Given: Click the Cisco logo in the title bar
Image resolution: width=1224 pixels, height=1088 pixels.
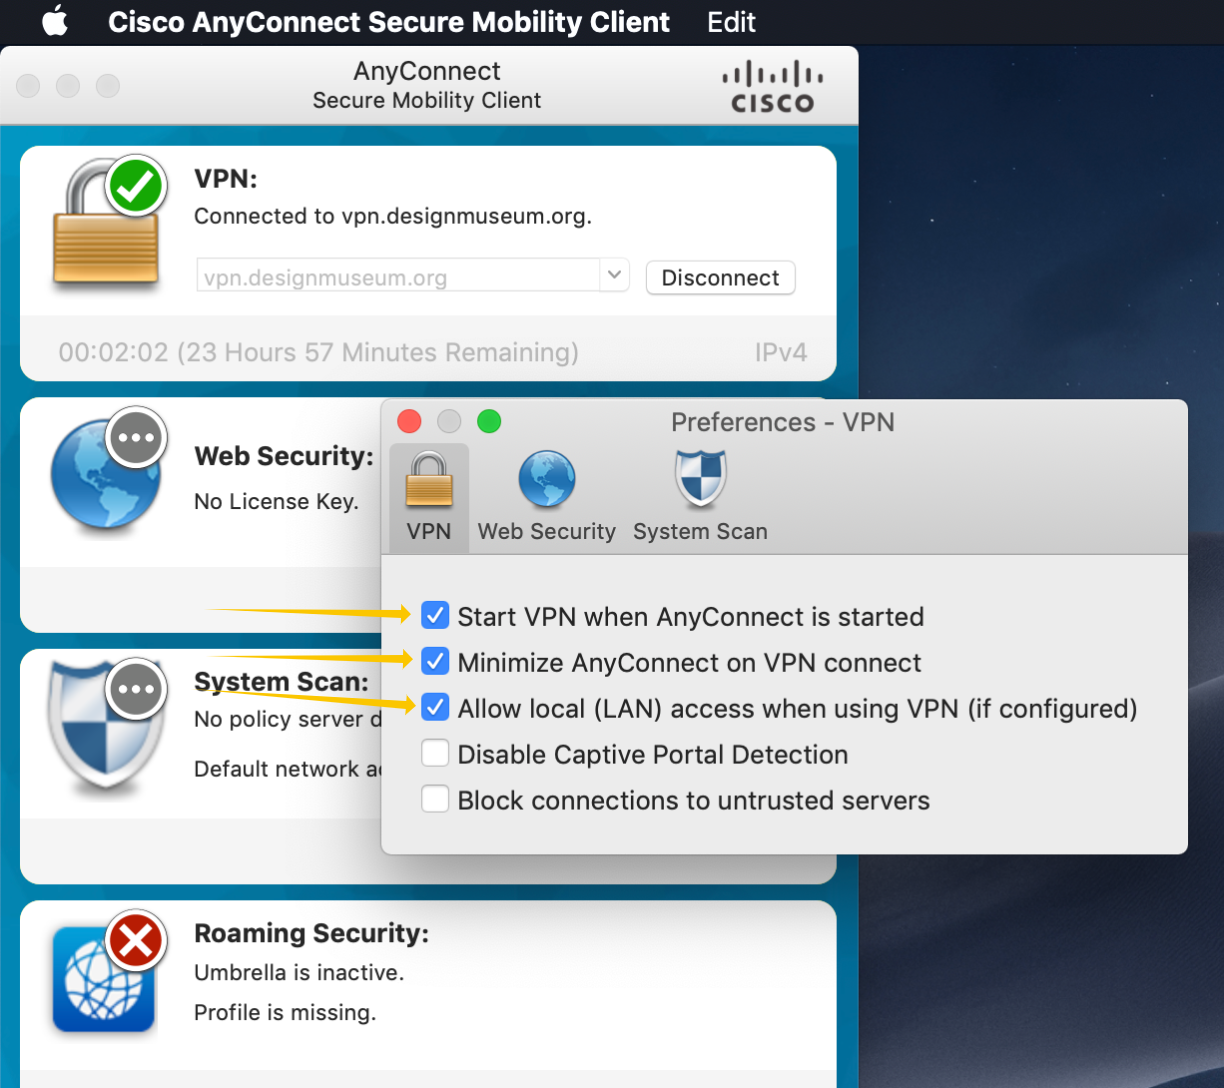Looking at the screenshot, I should (x=773, y=87).
